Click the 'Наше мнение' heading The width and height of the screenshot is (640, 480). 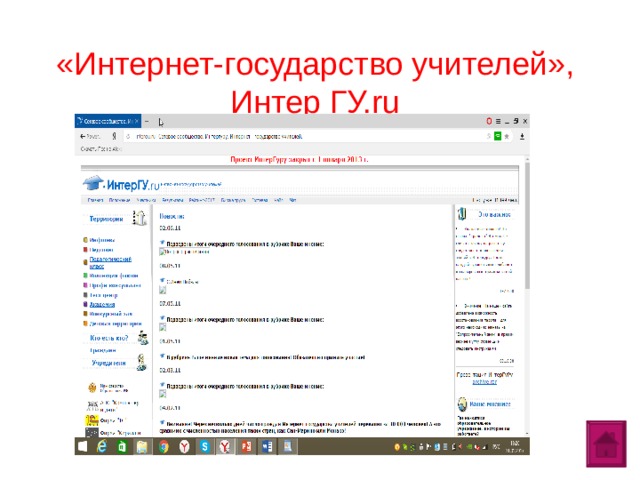tap(490, 404)
